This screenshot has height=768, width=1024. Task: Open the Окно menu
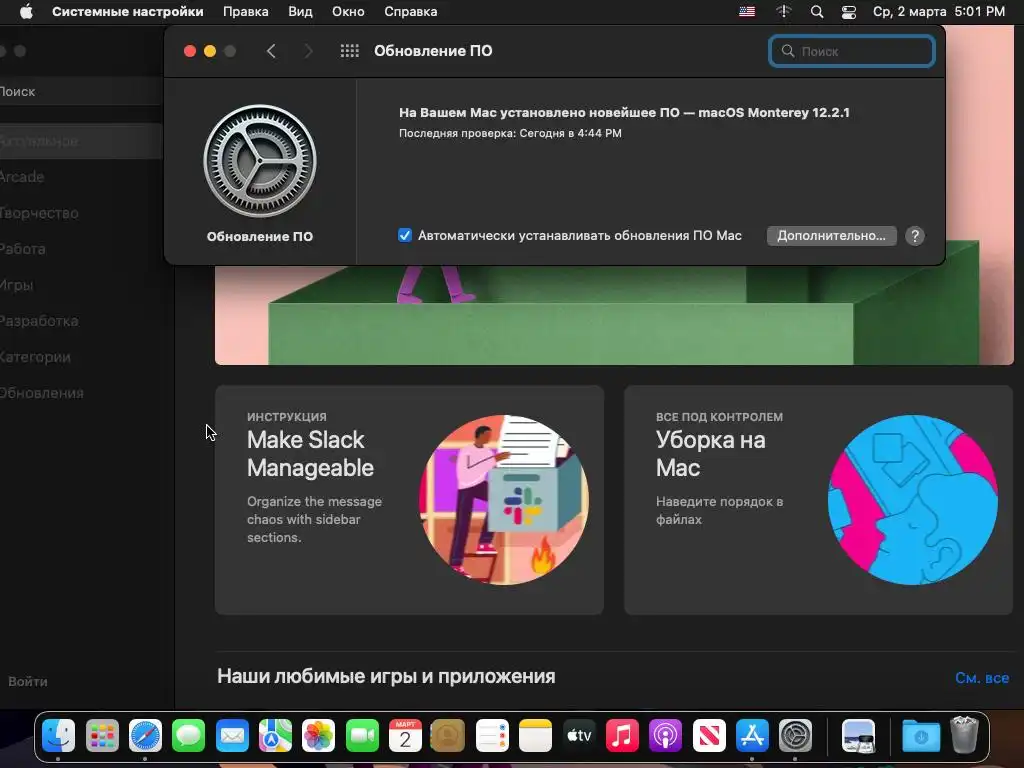coord(348,12)
